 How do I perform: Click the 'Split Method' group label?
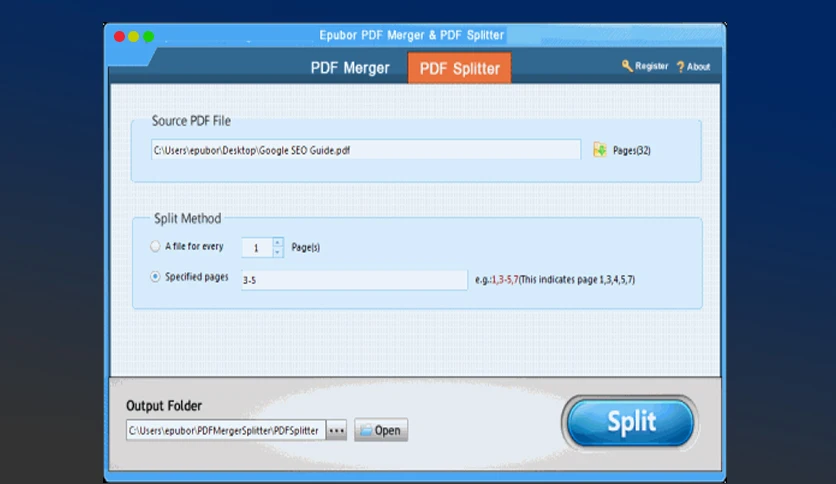[x=188, y=219]
